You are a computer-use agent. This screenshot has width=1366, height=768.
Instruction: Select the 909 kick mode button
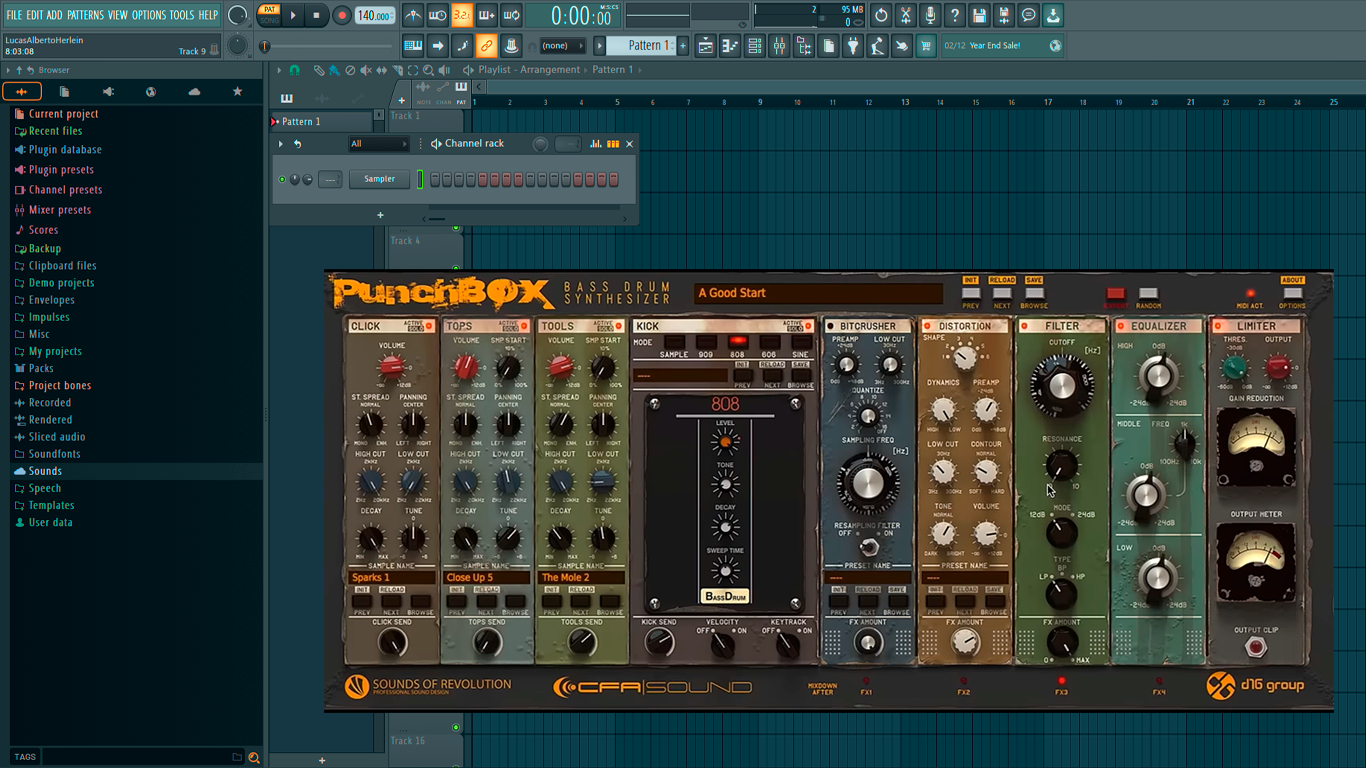point(706,343)
